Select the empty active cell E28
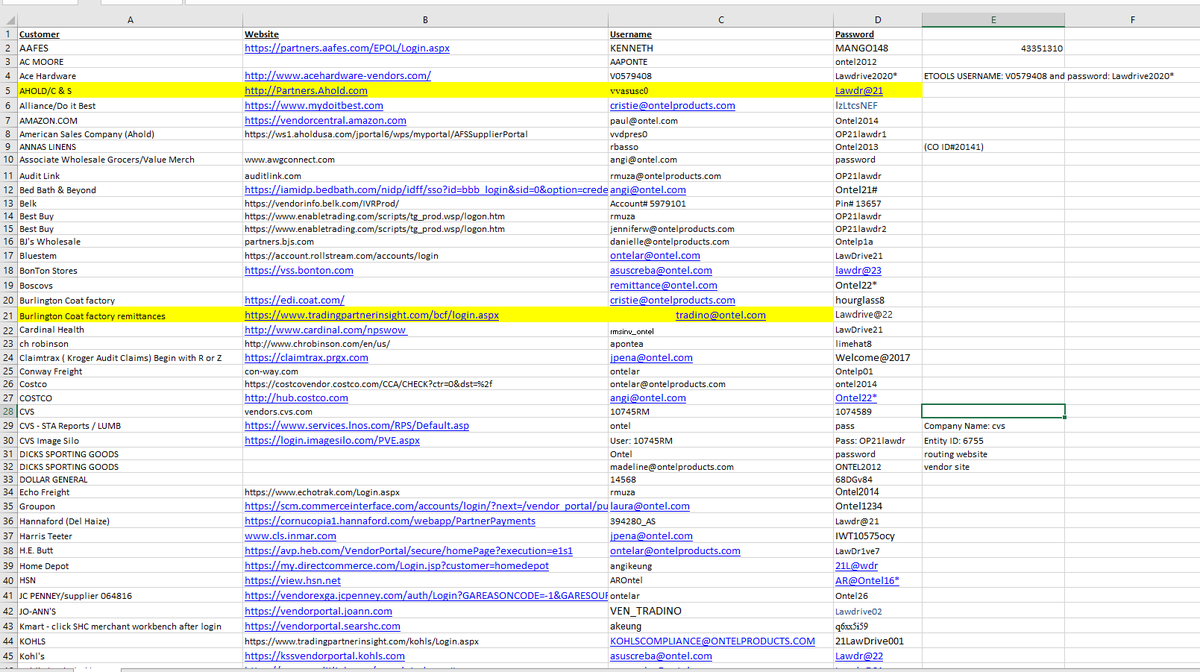Image resolution: width=1200 pixels, height=672 pixels. click(x=993, y=411)
